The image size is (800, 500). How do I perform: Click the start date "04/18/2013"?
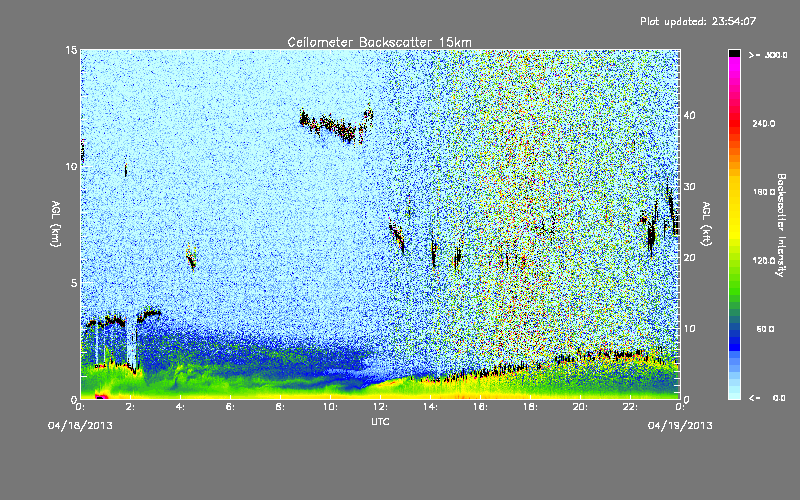pos(80,426)
